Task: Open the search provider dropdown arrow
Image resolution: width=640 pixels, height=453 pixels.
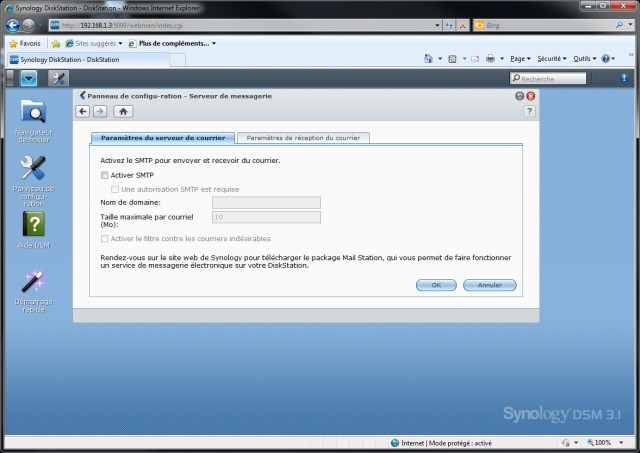Action: coord(631,25)
